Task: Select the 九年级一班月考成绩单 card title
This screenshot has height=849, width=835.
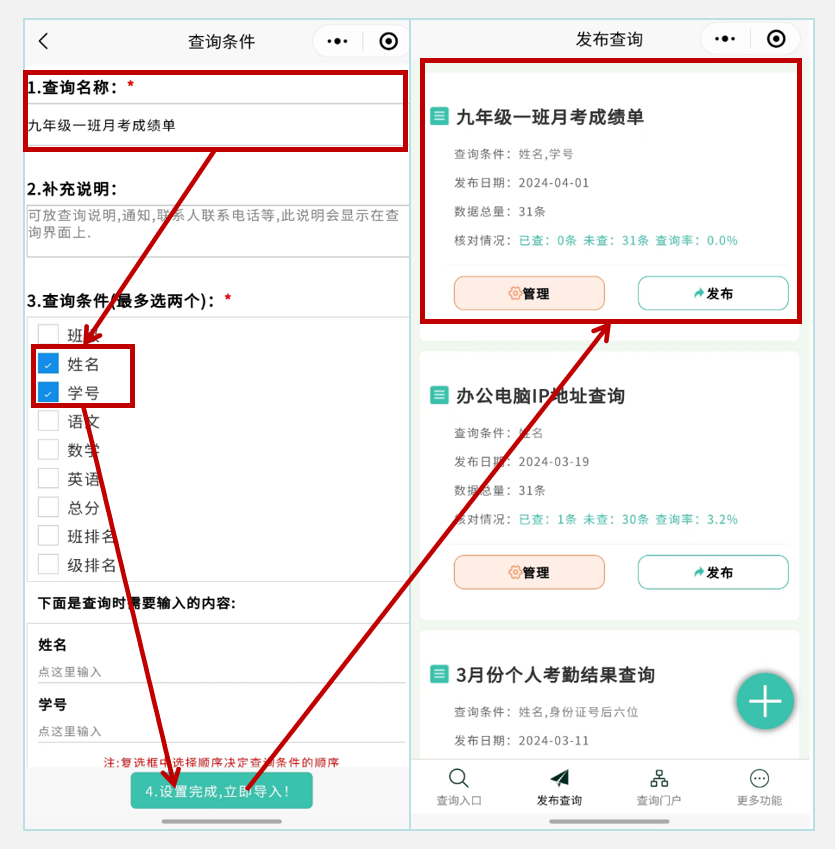Action: [x=550, y=116]
